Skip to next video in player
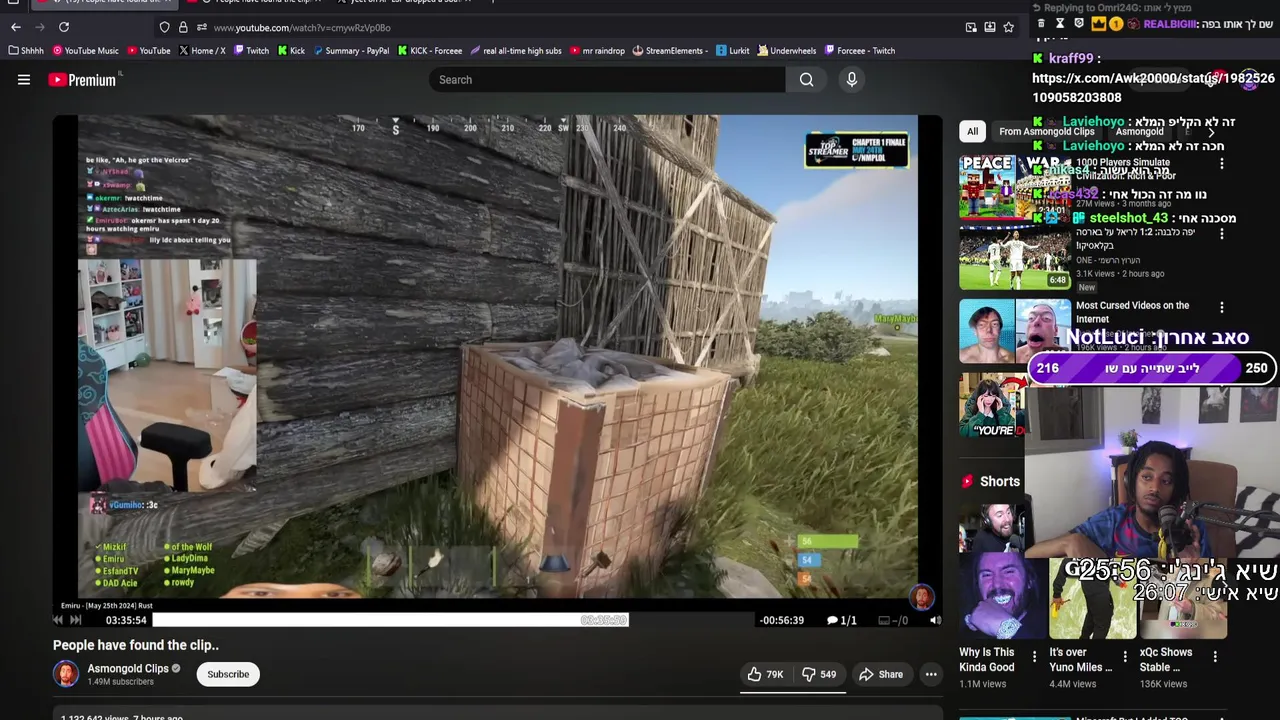The width and height of the screenshot is (1280, 720). click(75, 620)
